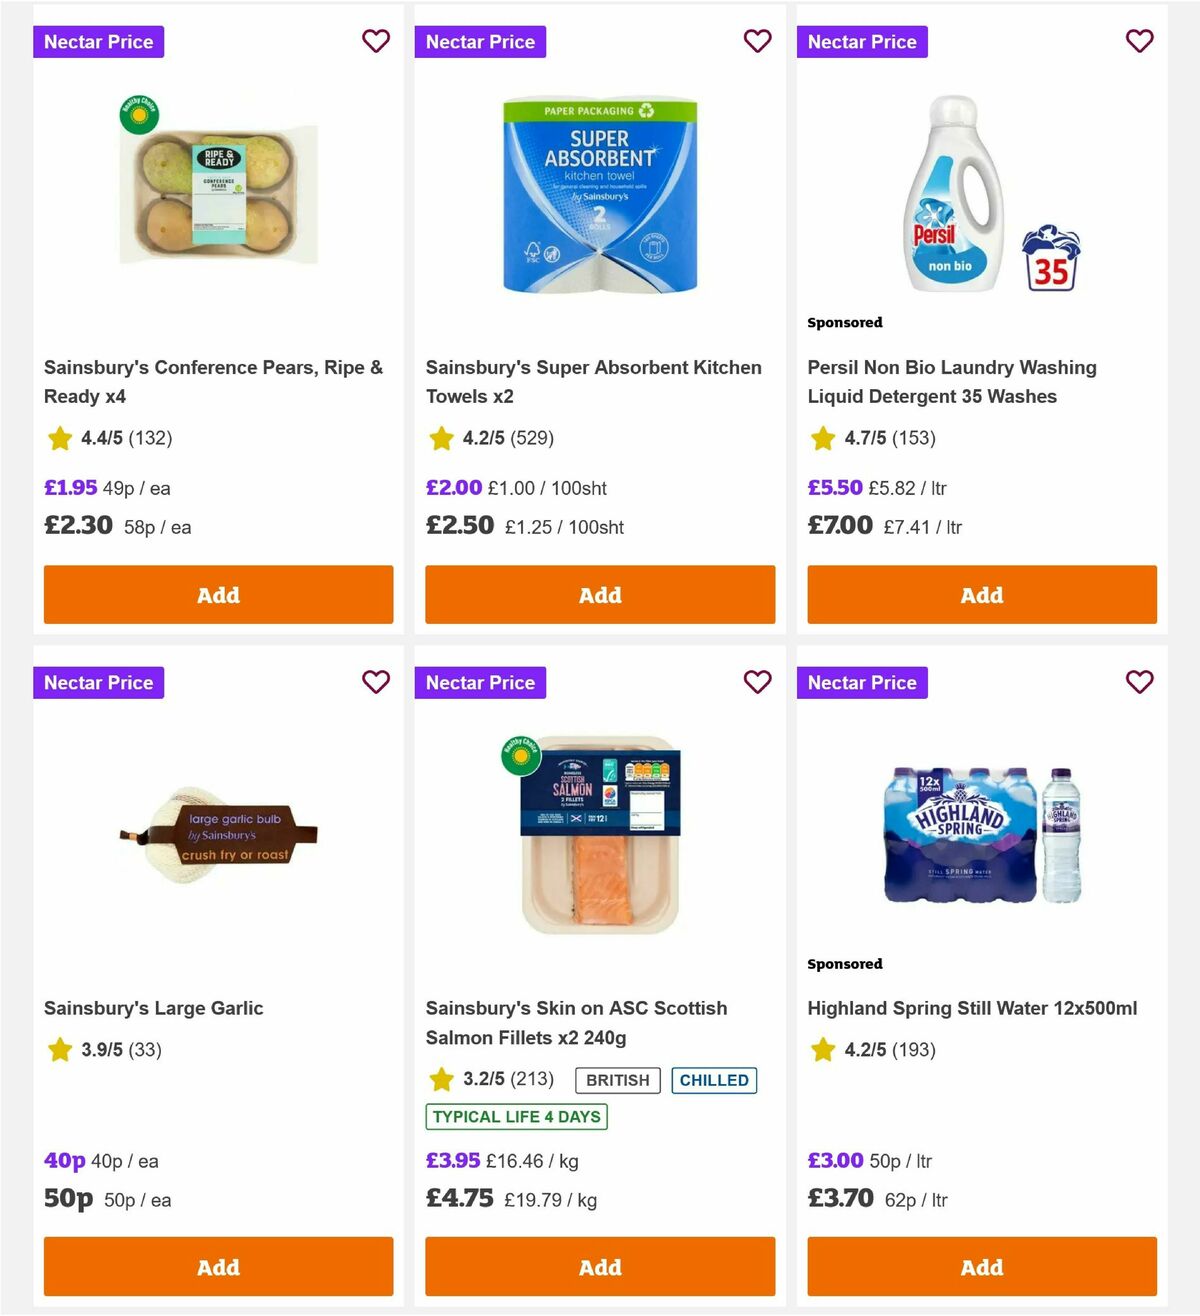The height and width of the screenshot is (1316, 1200).
Task: Toggle favourite status on the salmon fillets
Action: (x=758, y=682)
